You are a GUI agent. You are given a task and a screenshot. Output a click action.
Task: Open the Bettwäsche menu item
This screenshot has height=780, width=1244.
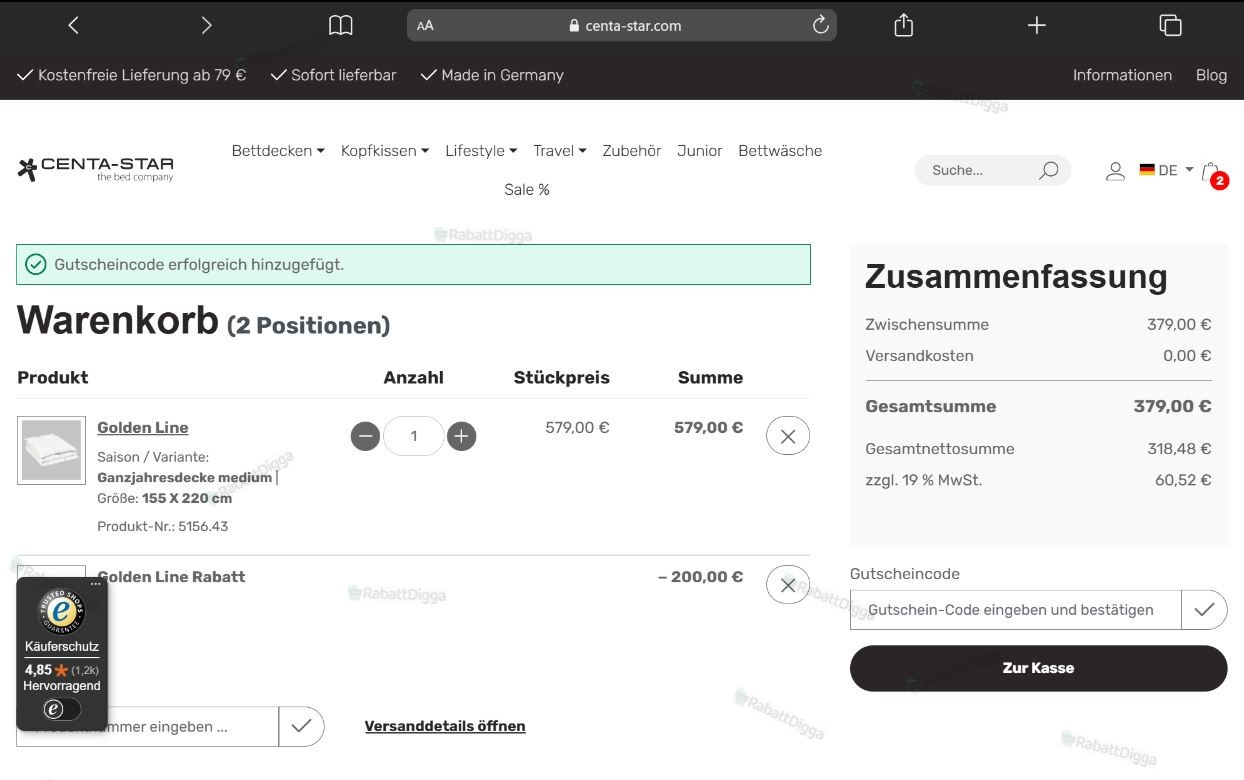tap(780, 151)
